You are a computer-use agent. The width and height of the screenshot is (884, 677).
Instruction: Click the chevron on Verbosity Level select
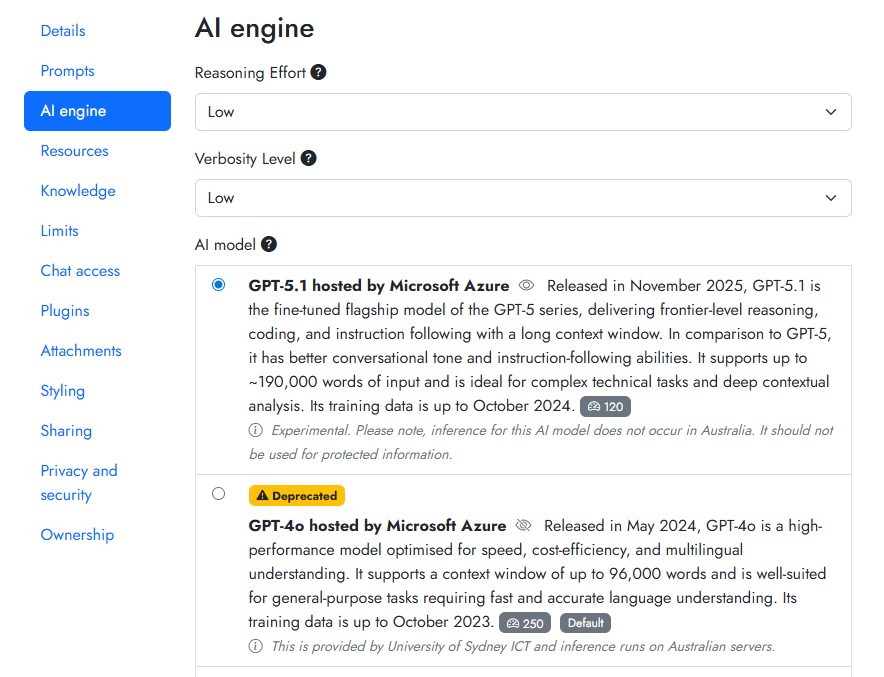click(830, 198)
